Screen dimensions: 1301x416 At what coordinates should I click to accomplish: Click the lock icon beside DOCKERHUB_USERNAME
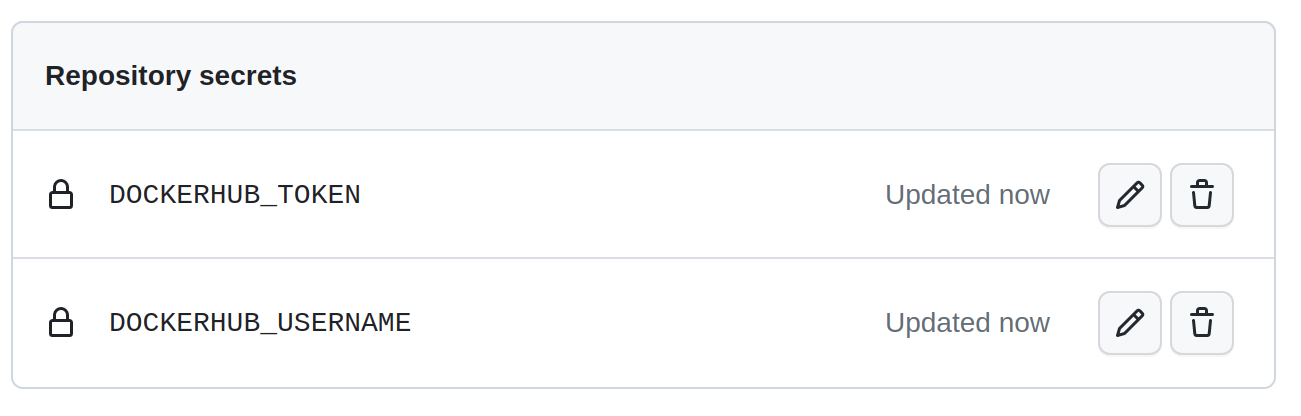tap(61, 323)
